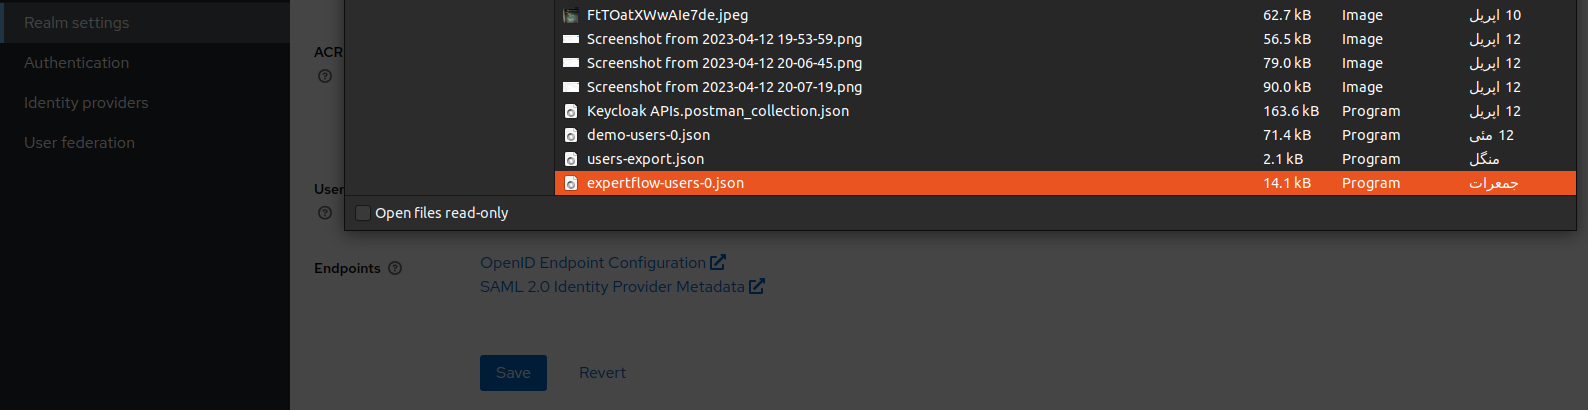Click the help icon beside Endpoints

point(395,268)
